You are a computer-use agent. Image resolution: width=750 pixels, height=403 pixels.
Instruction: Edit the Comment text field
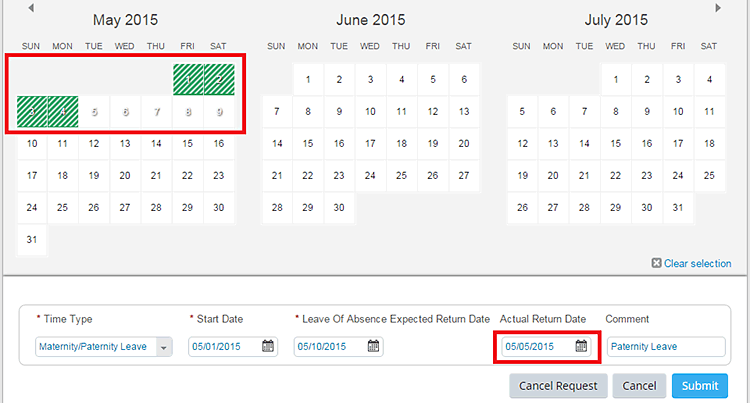pos(665,347)
